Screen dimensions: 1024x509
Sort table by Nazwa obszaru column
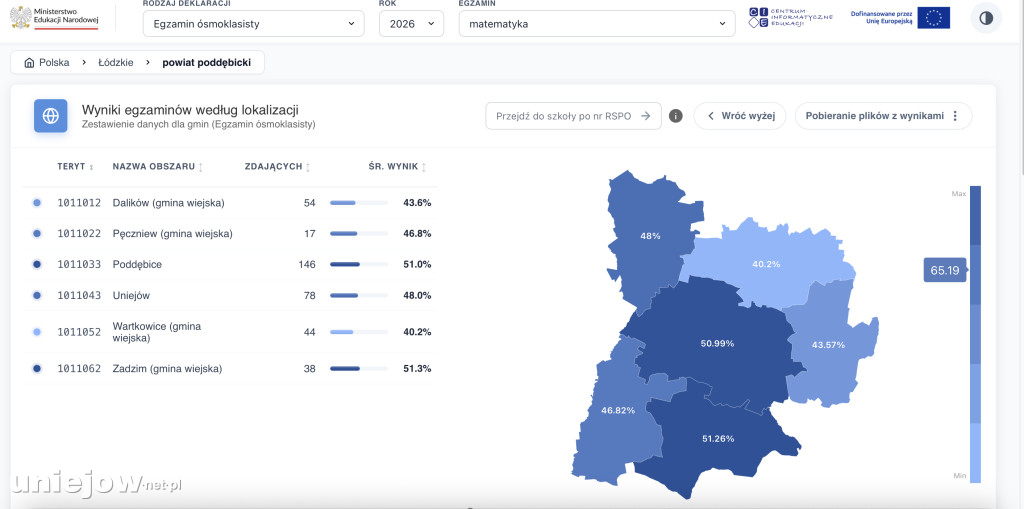tap(158, 167)
